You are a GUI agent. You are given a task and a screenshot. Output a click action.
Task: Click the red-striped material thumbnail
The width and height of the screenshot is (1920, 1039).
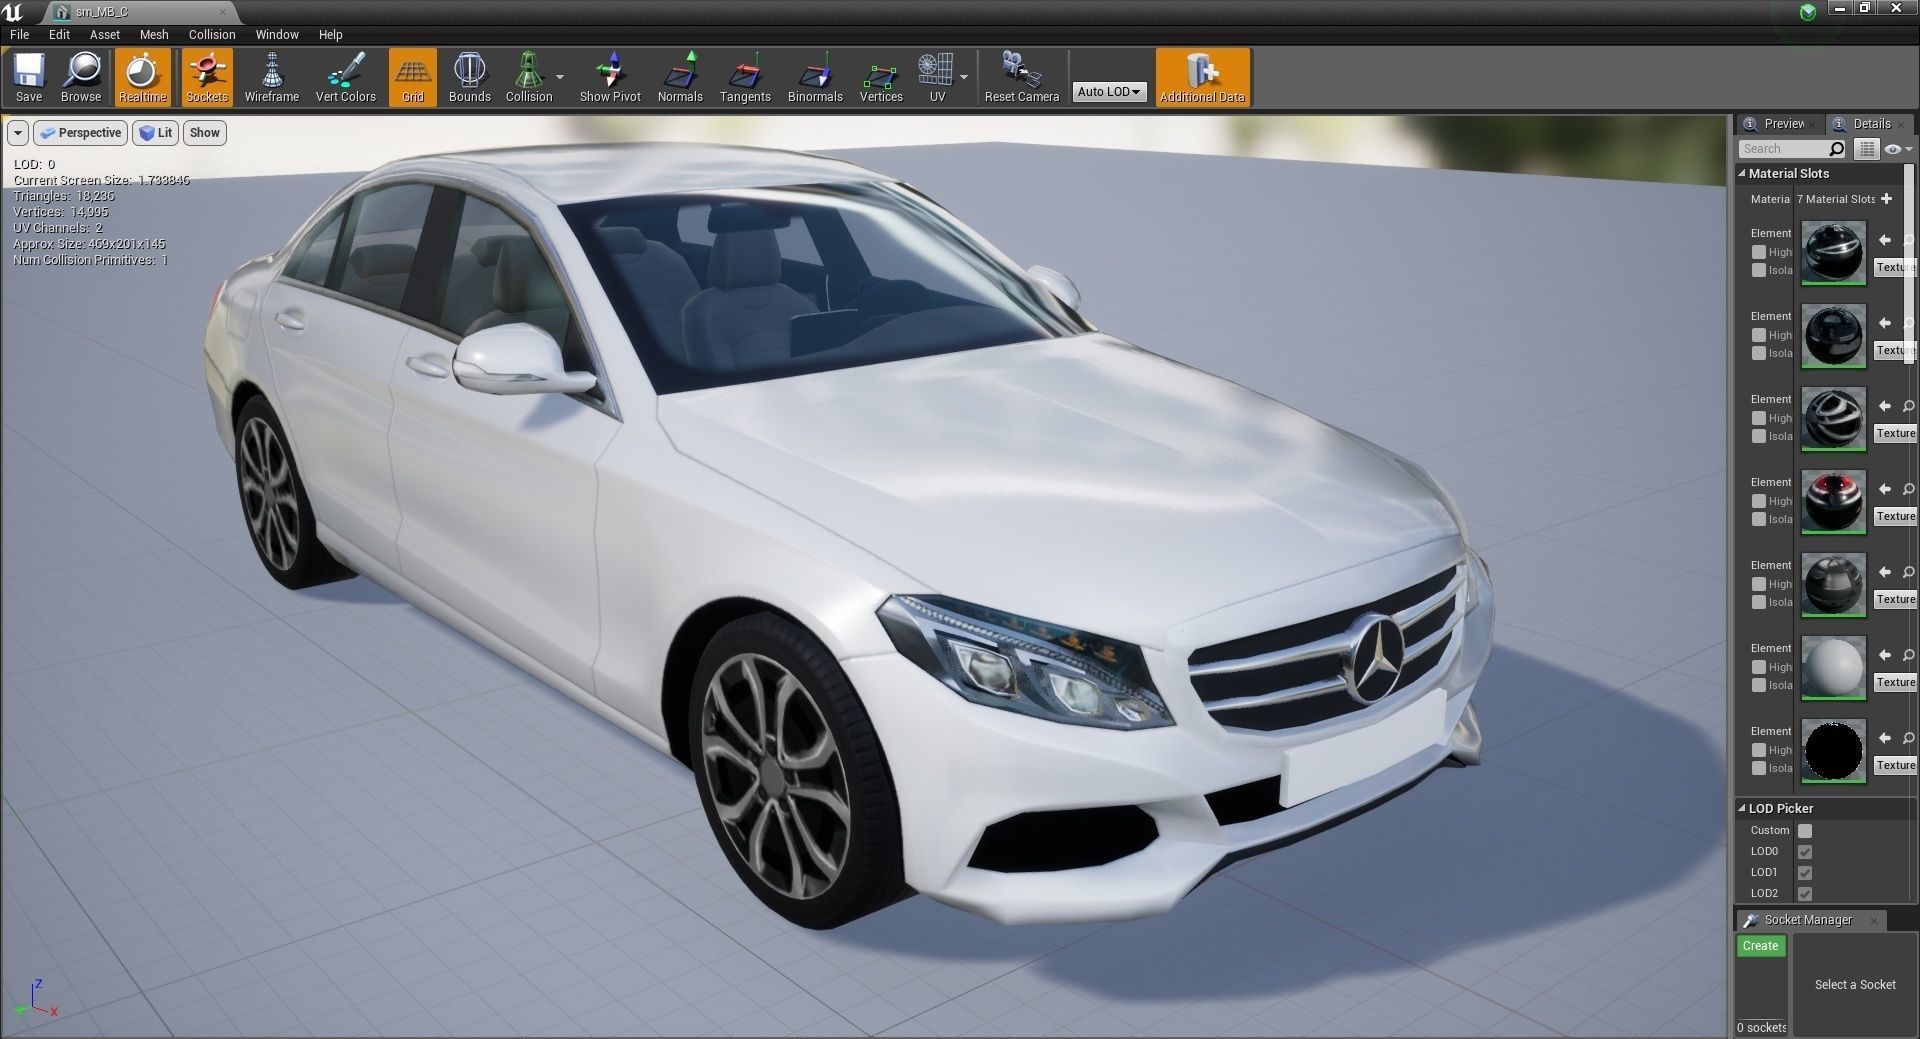tap(1833, 501)
